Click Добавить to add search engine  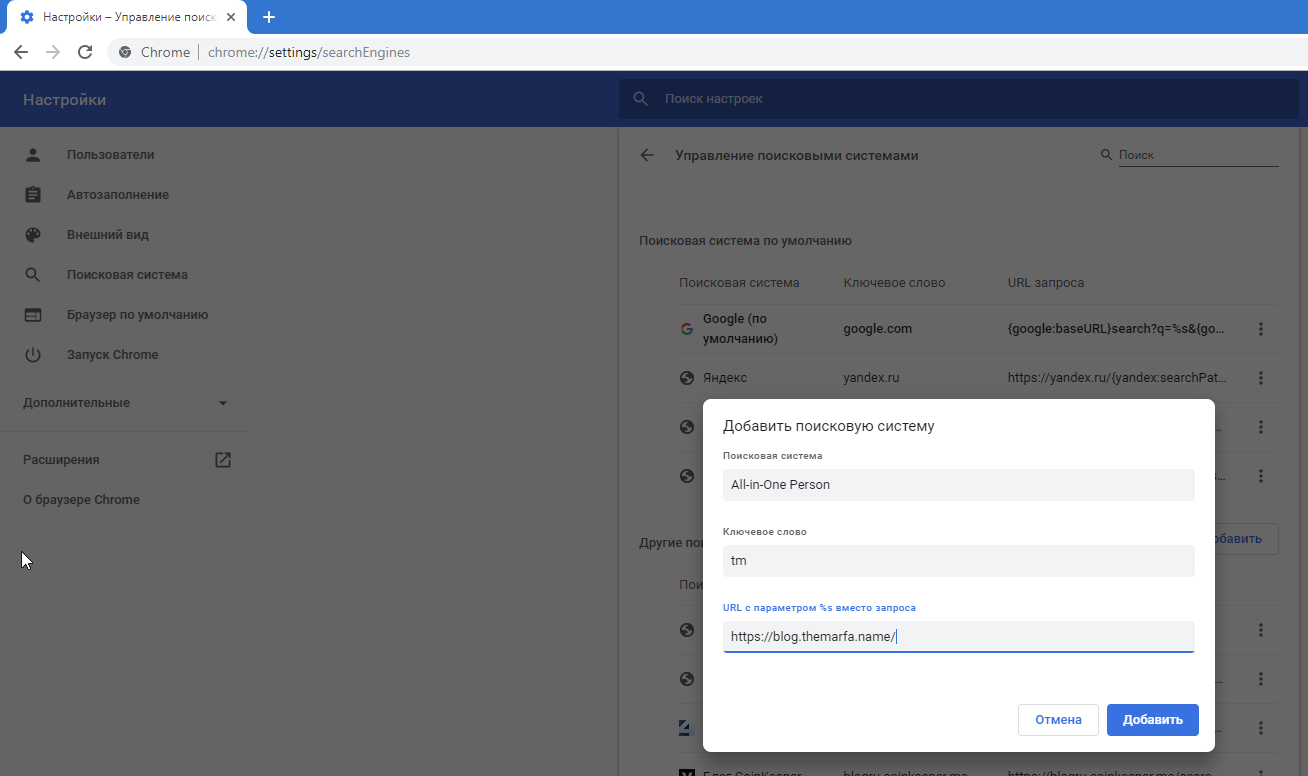coord(1152,720)
